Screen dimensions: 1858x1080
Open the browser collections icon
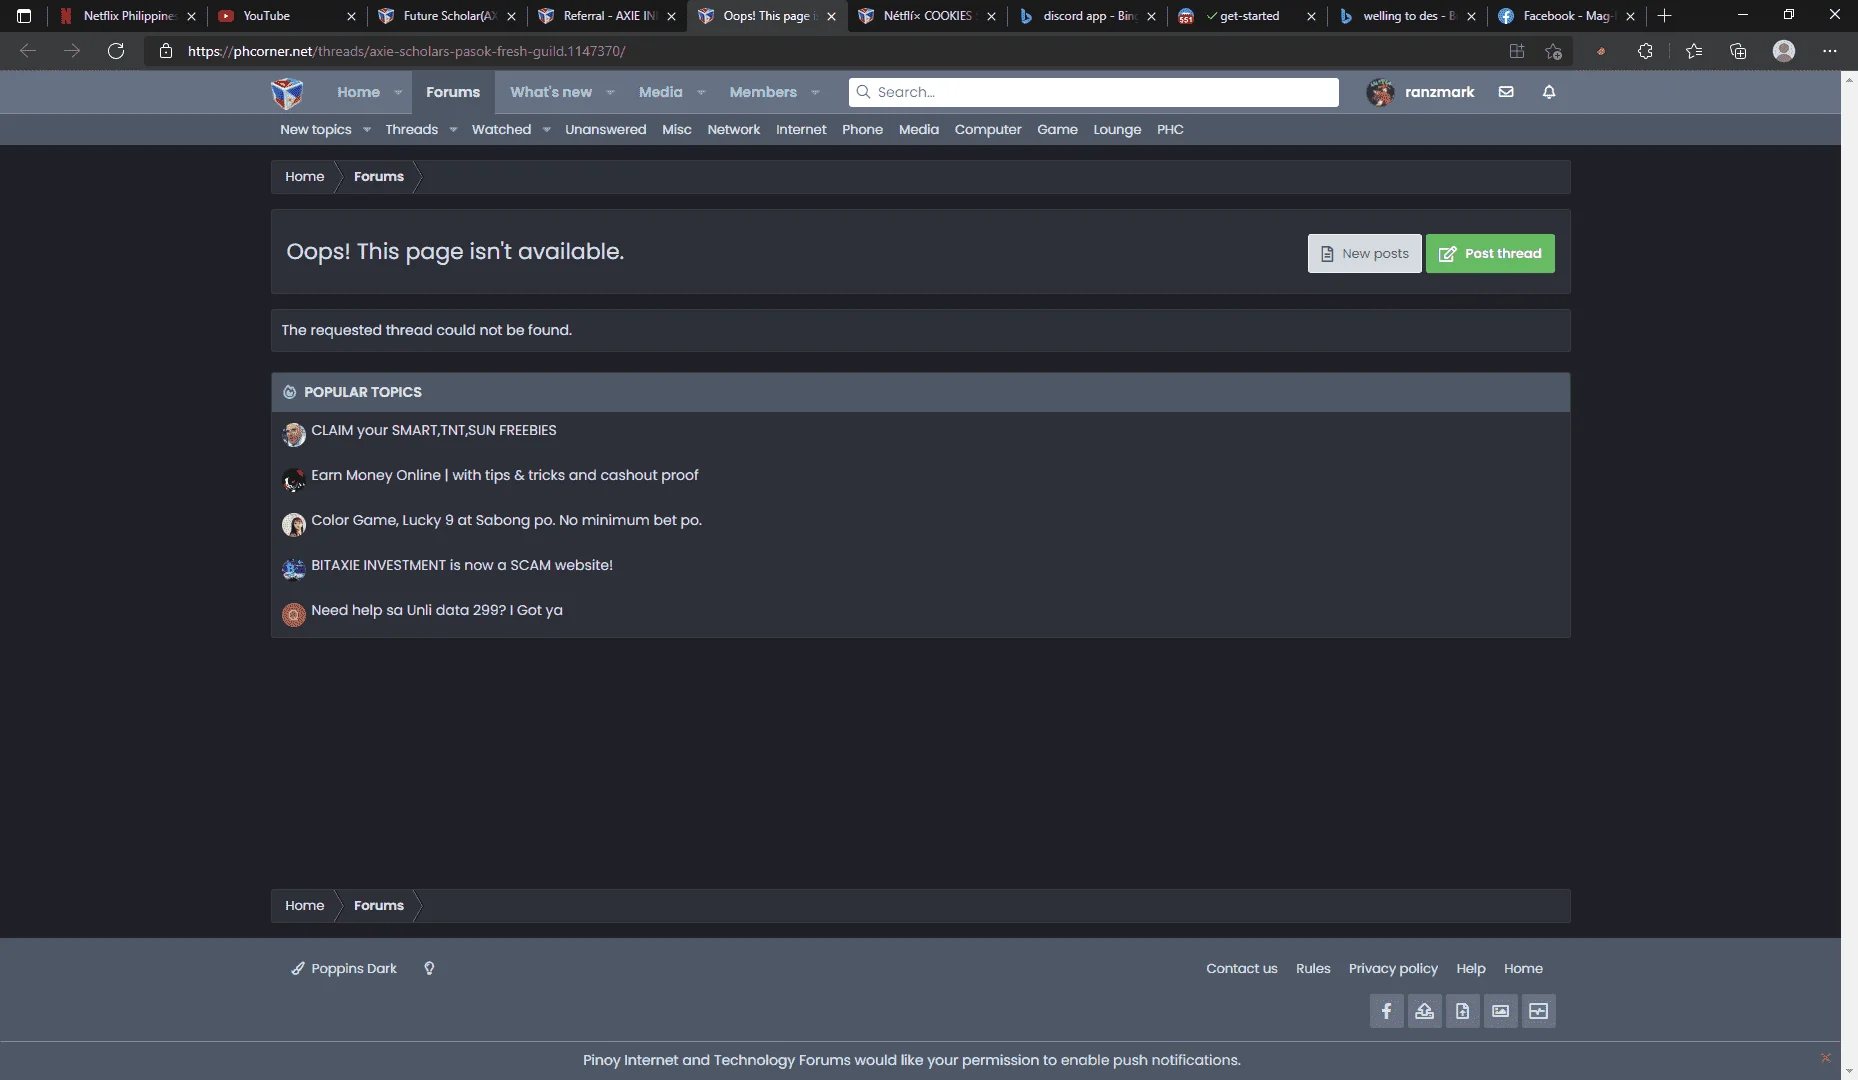pyautogui.click(x=1738, y=51)
